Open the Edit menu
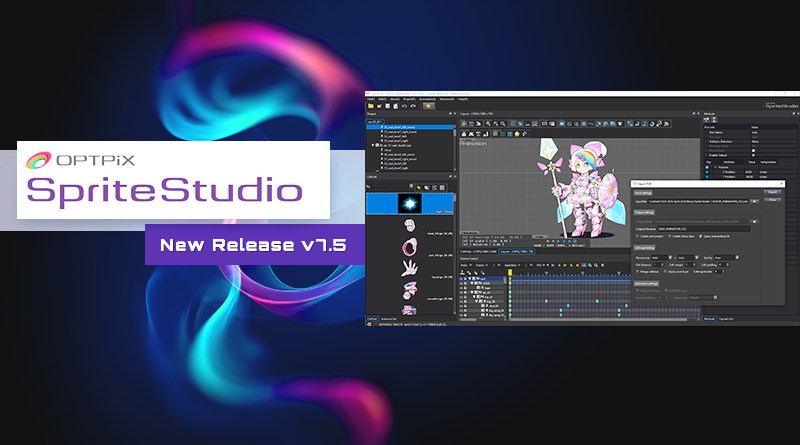800x445 pixels. [x=382, y=99]
